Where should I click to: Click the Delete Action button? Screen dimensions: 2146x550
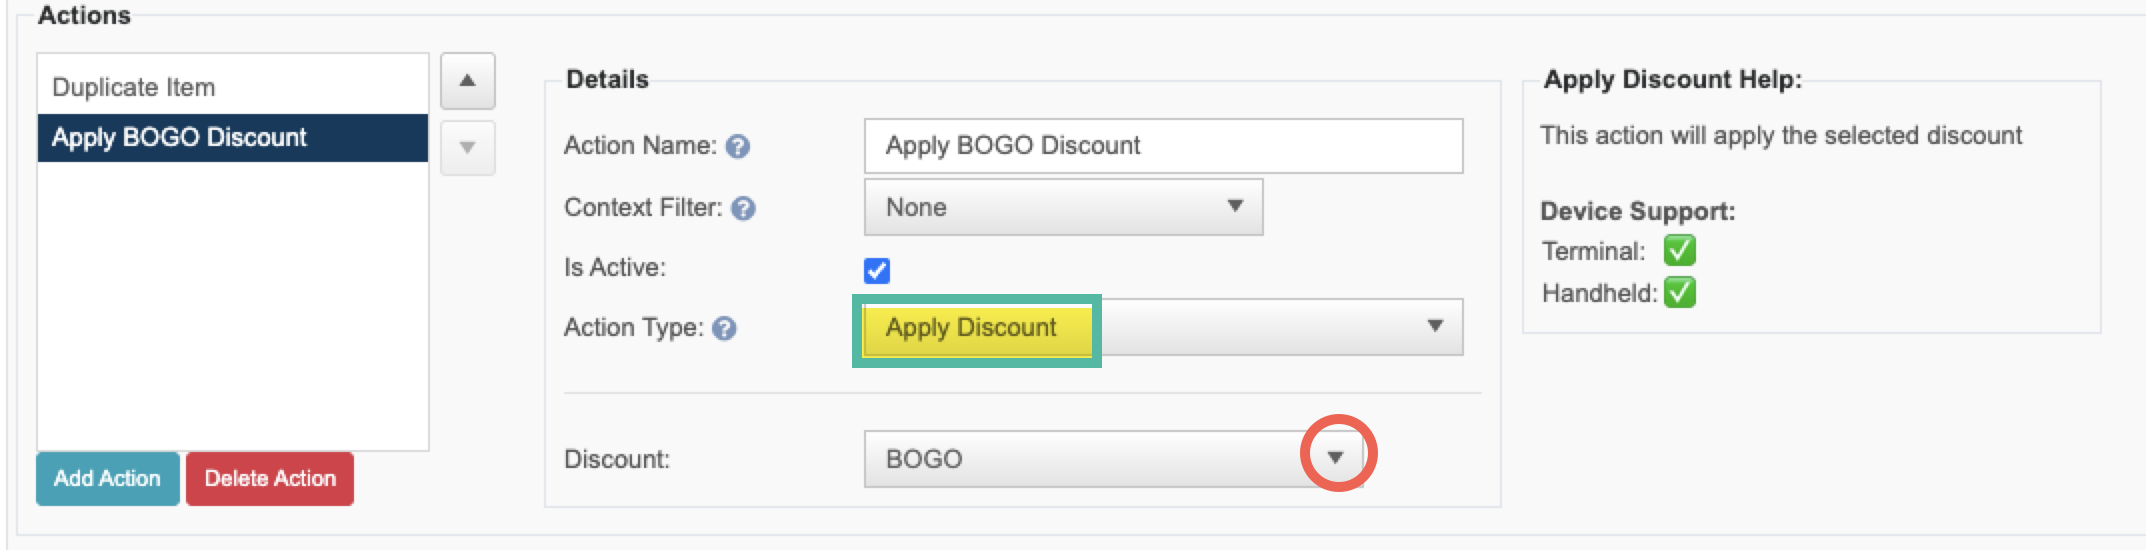click(x=270, y=478)
